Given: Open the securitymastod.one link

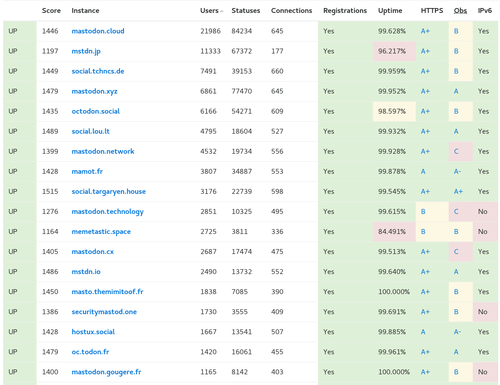Looking at the screenshot, I should pos(104,312).
